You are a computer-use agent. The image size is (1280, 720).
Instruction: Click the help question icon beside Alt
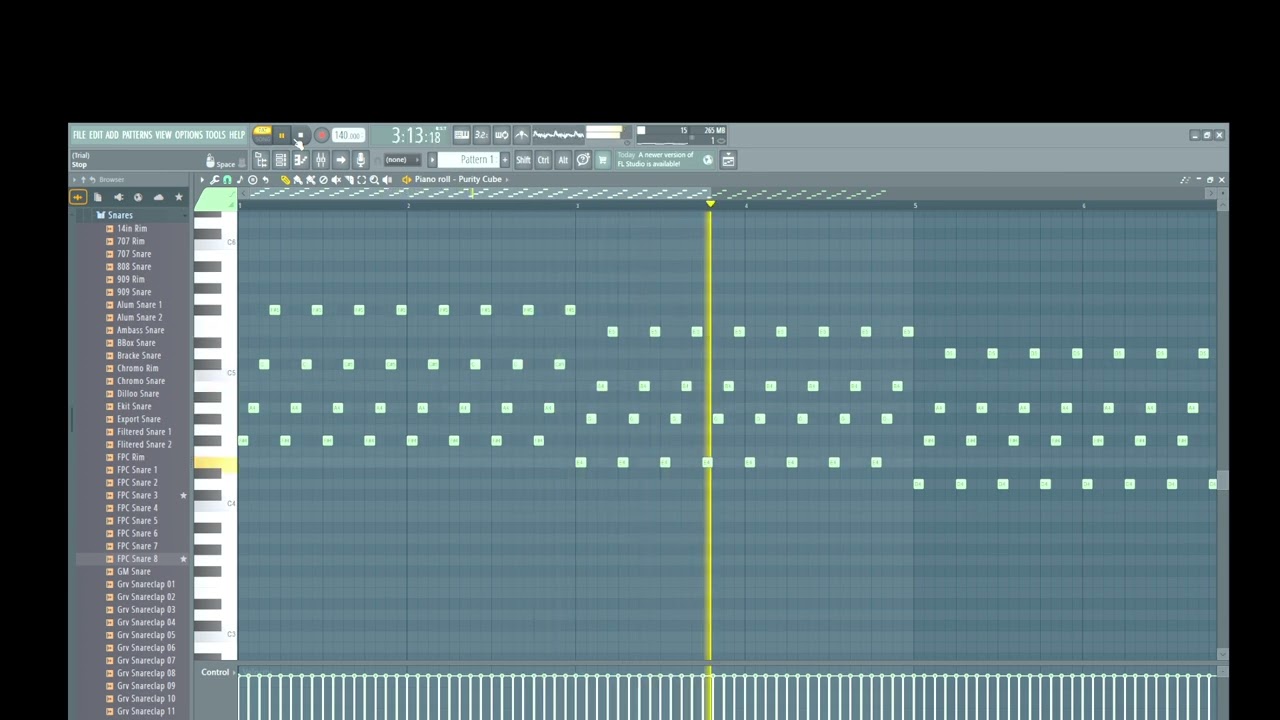[582, 160]
